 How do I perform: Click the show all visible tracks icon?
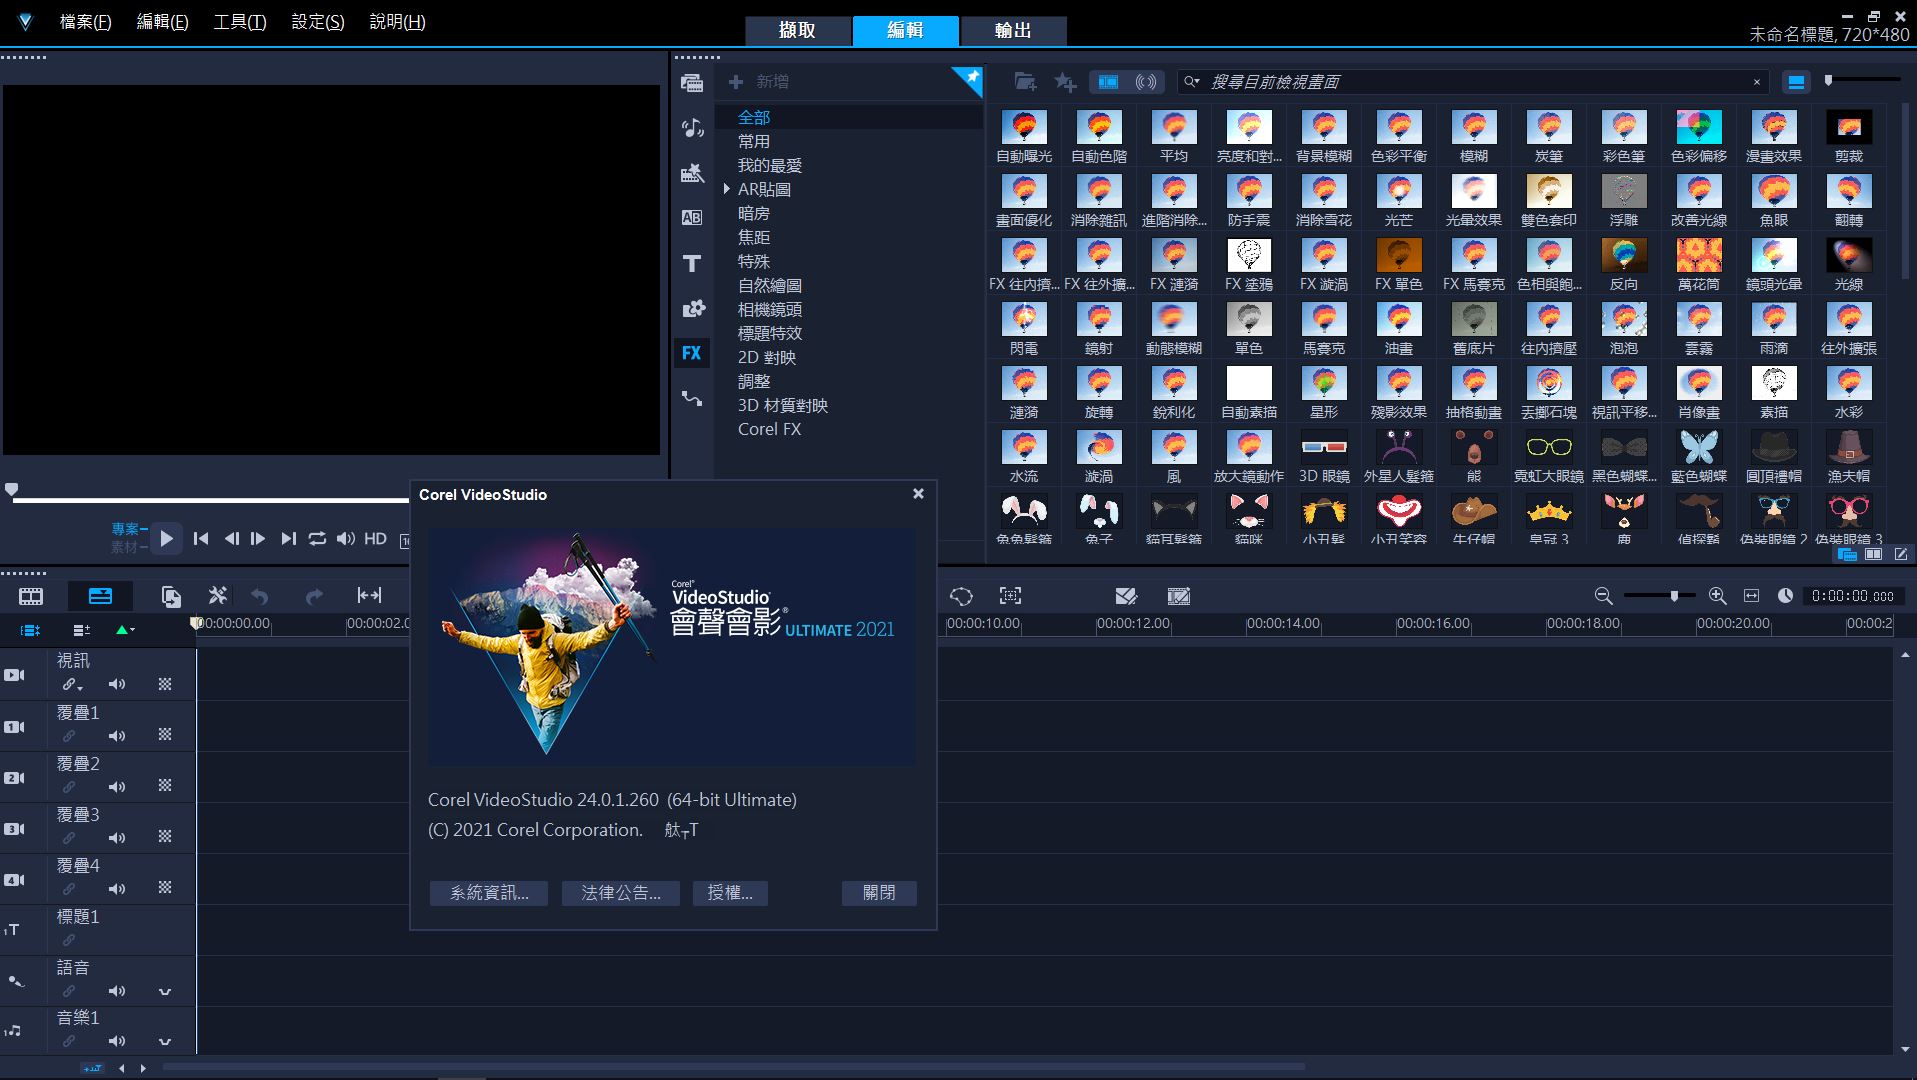coord(30,630)
